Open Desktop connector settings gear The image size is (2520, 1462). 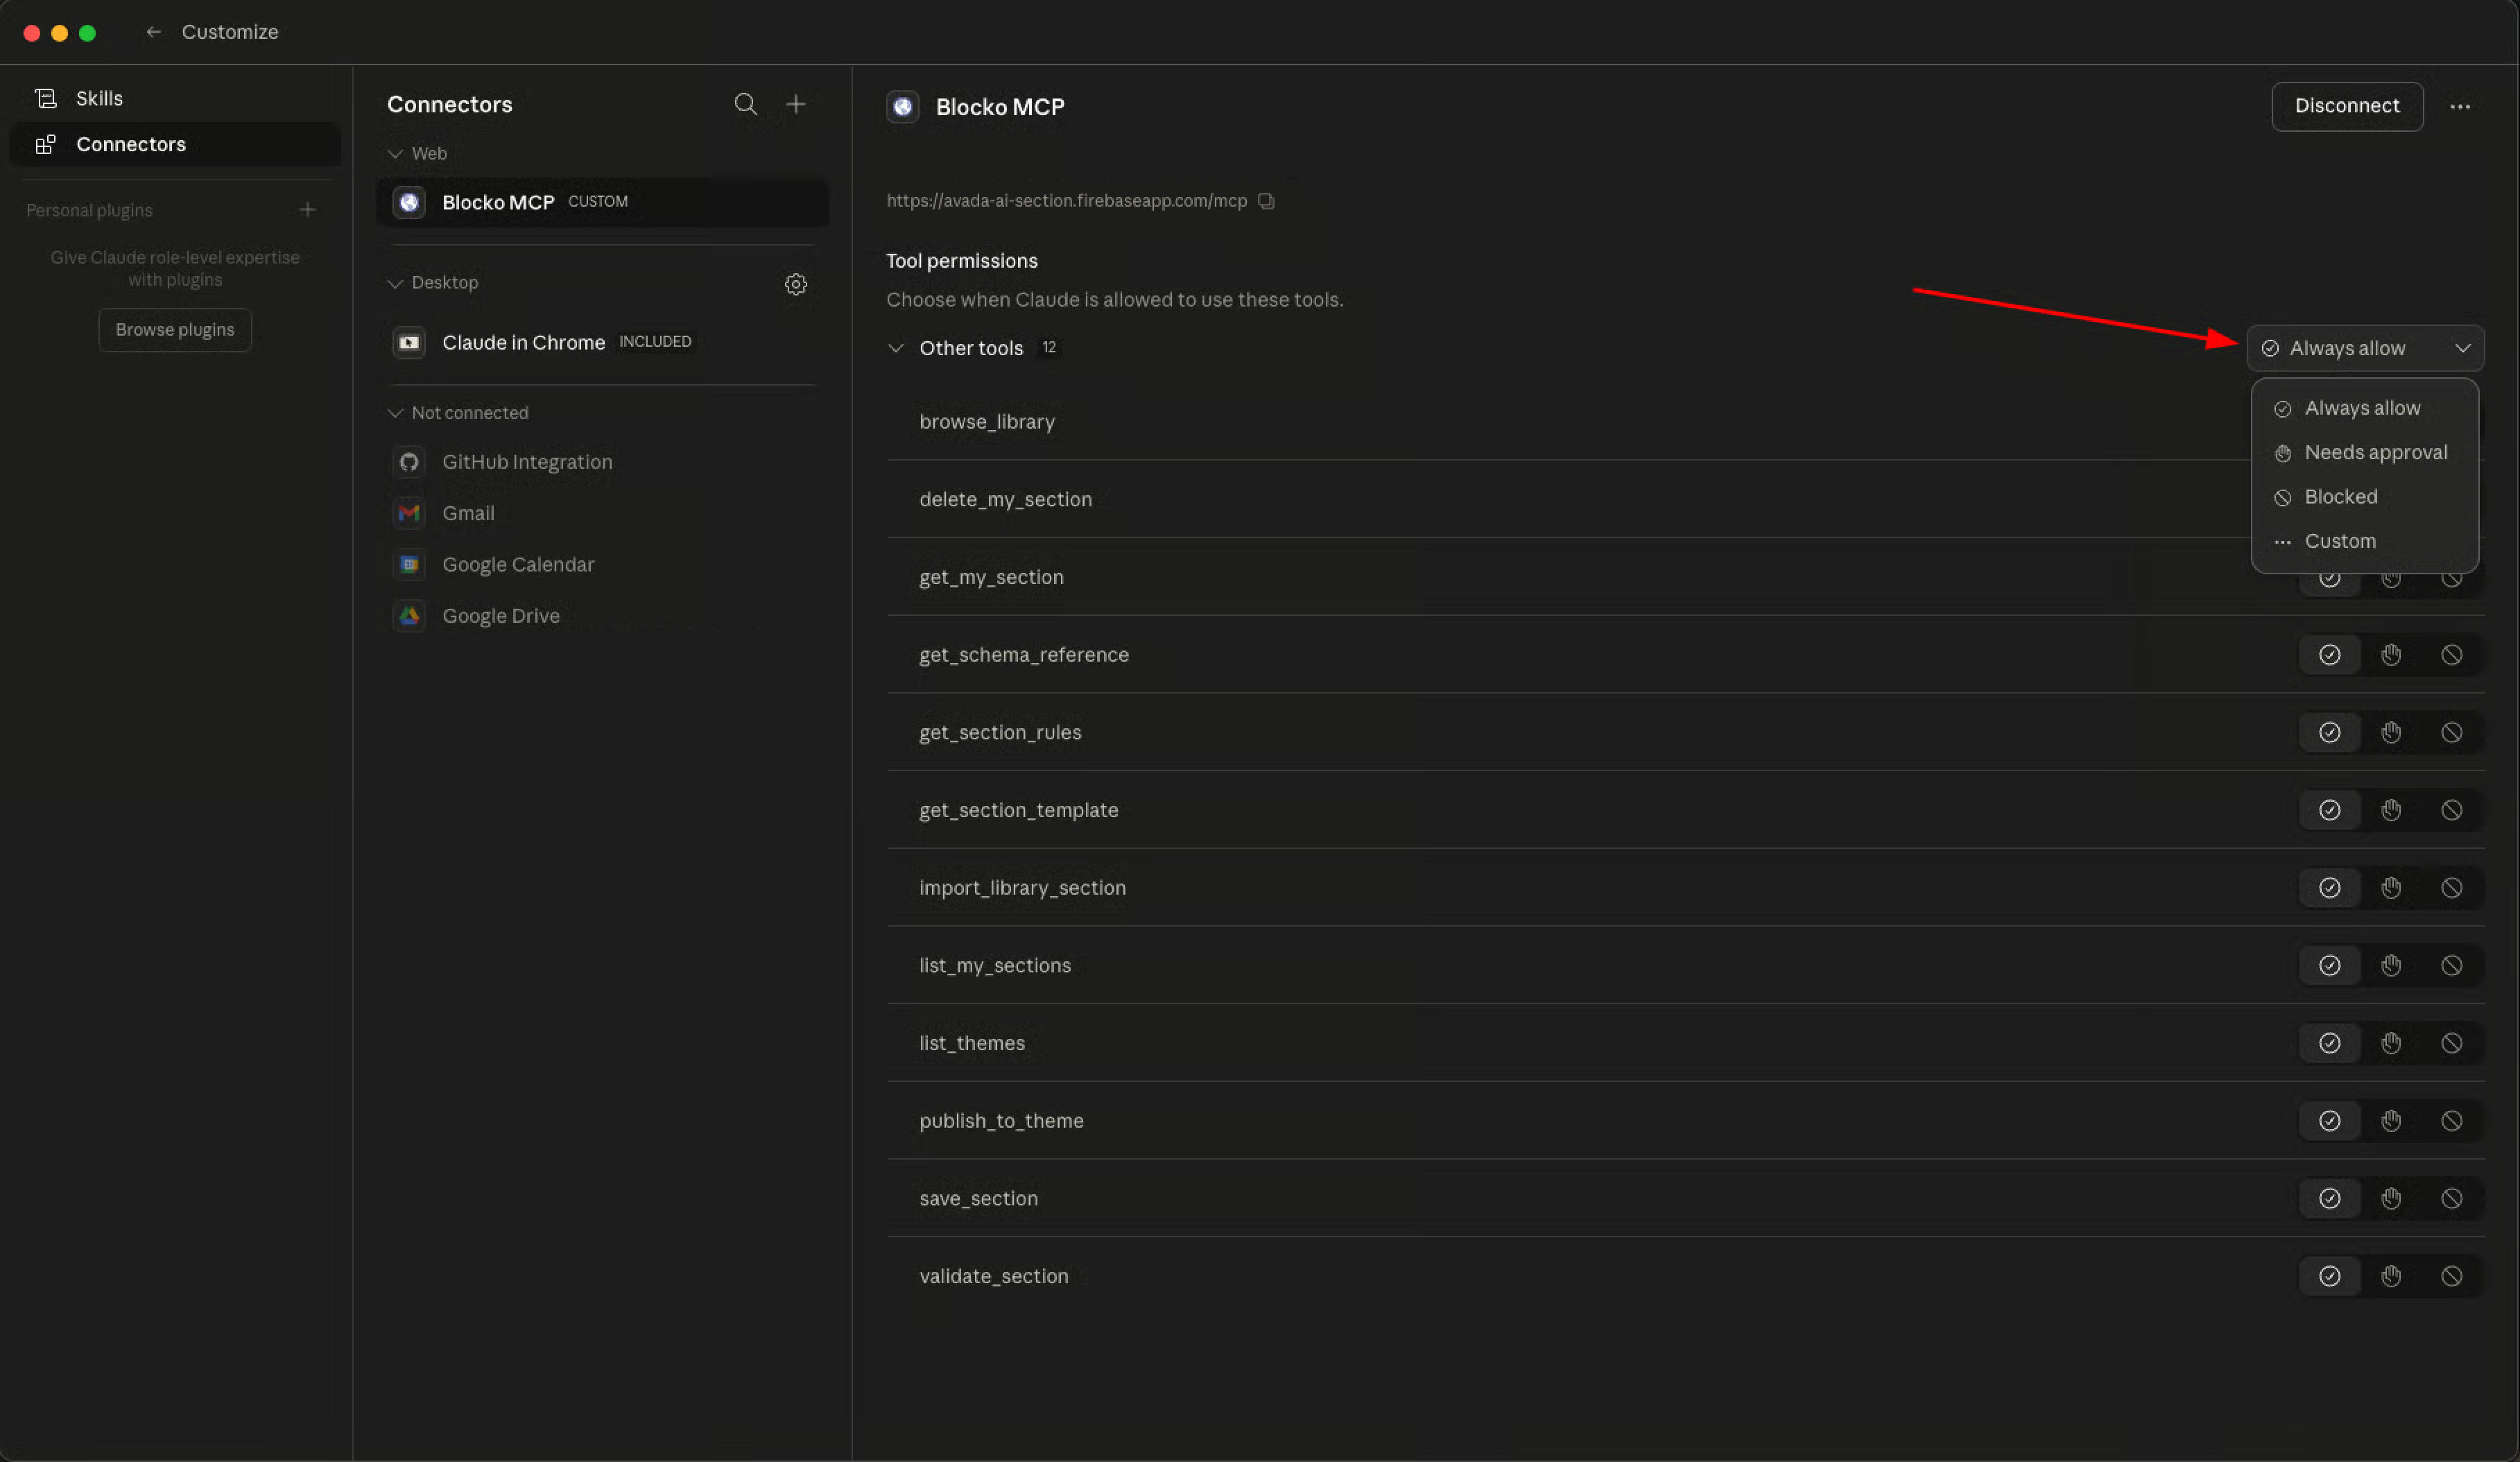(796, 284)
